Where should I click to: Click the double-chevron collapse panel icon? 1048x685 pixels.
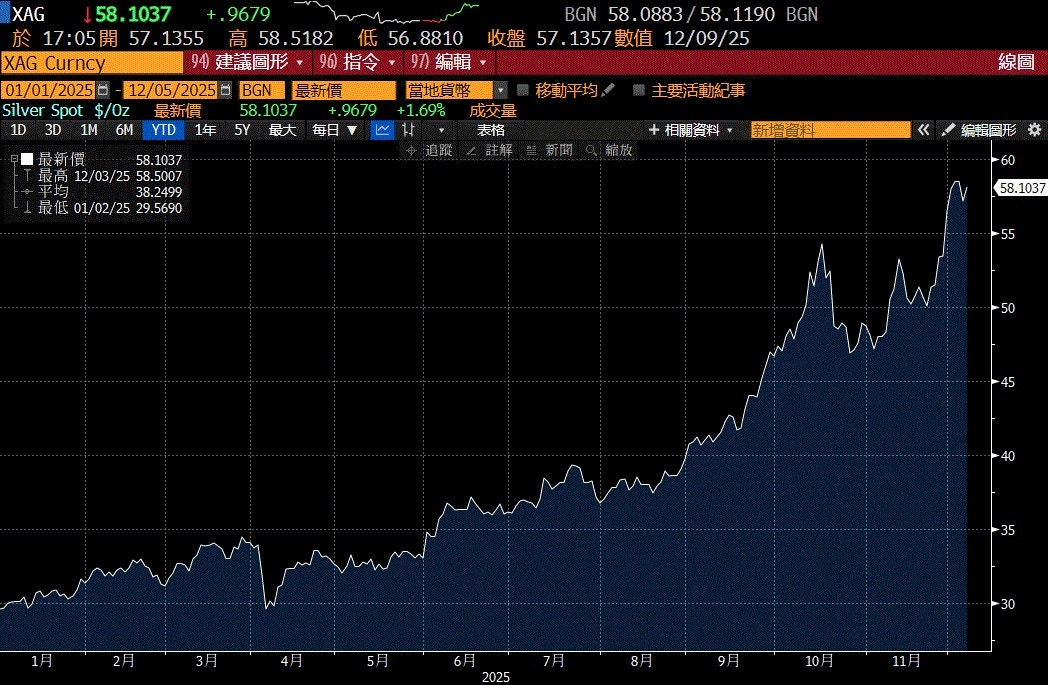point(924,130)
